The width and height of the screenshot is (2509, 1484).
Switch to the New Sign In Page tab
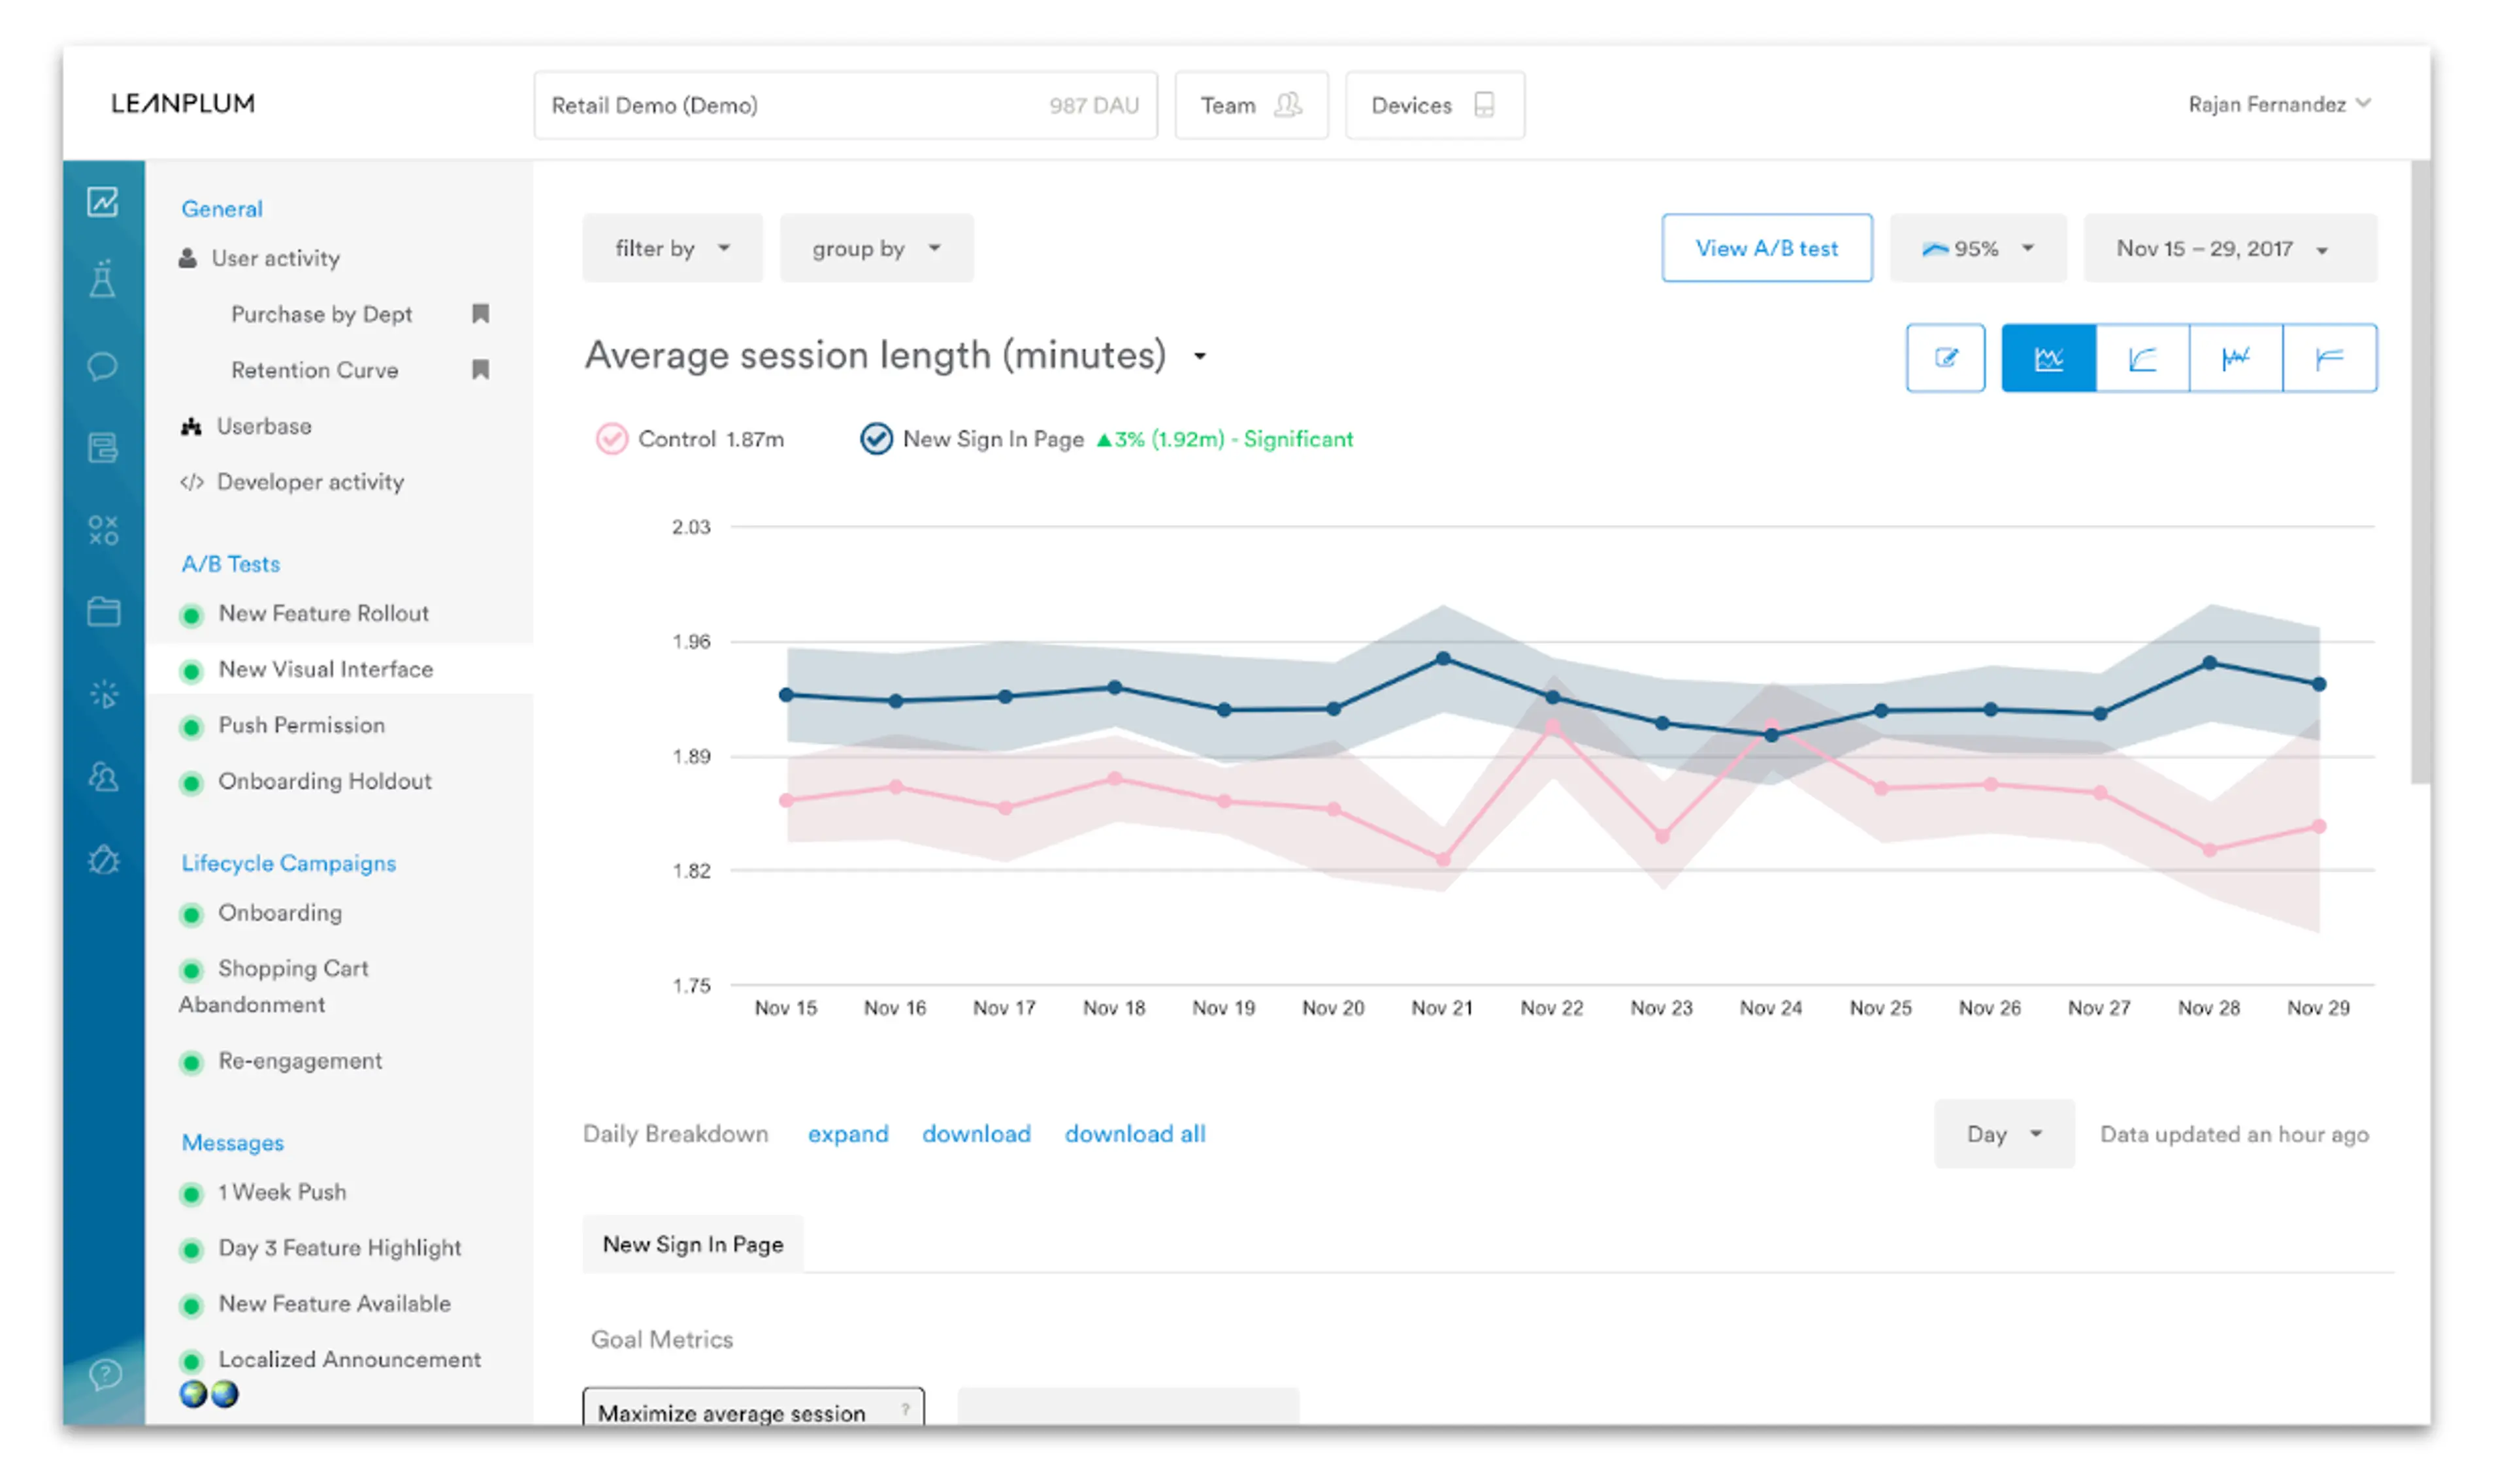pyautogui.click(x=693, y=1244)
